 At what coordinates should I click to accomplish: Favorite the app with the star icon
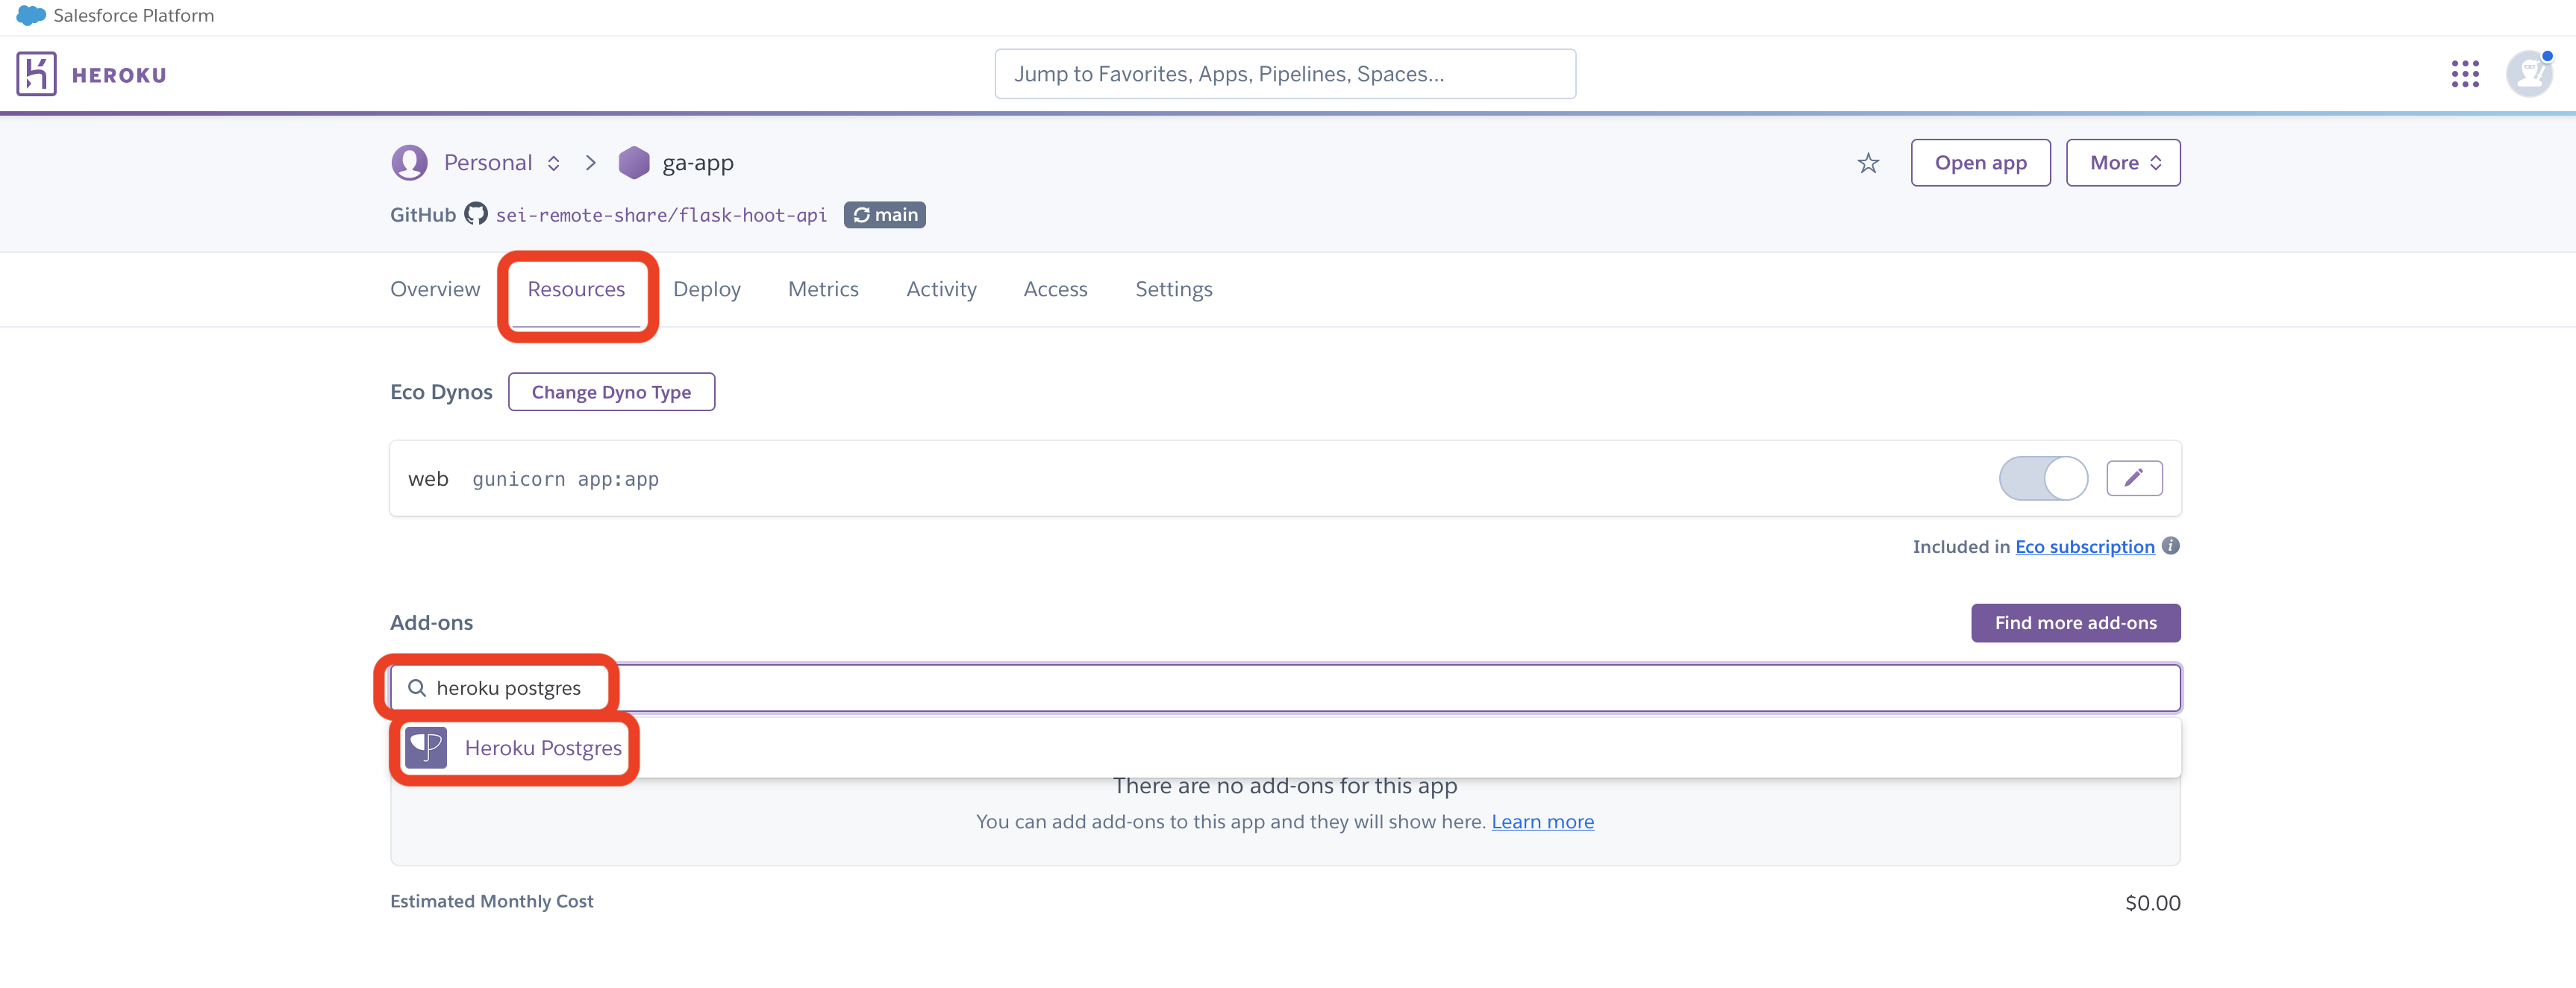click(x=1868, y=163)
